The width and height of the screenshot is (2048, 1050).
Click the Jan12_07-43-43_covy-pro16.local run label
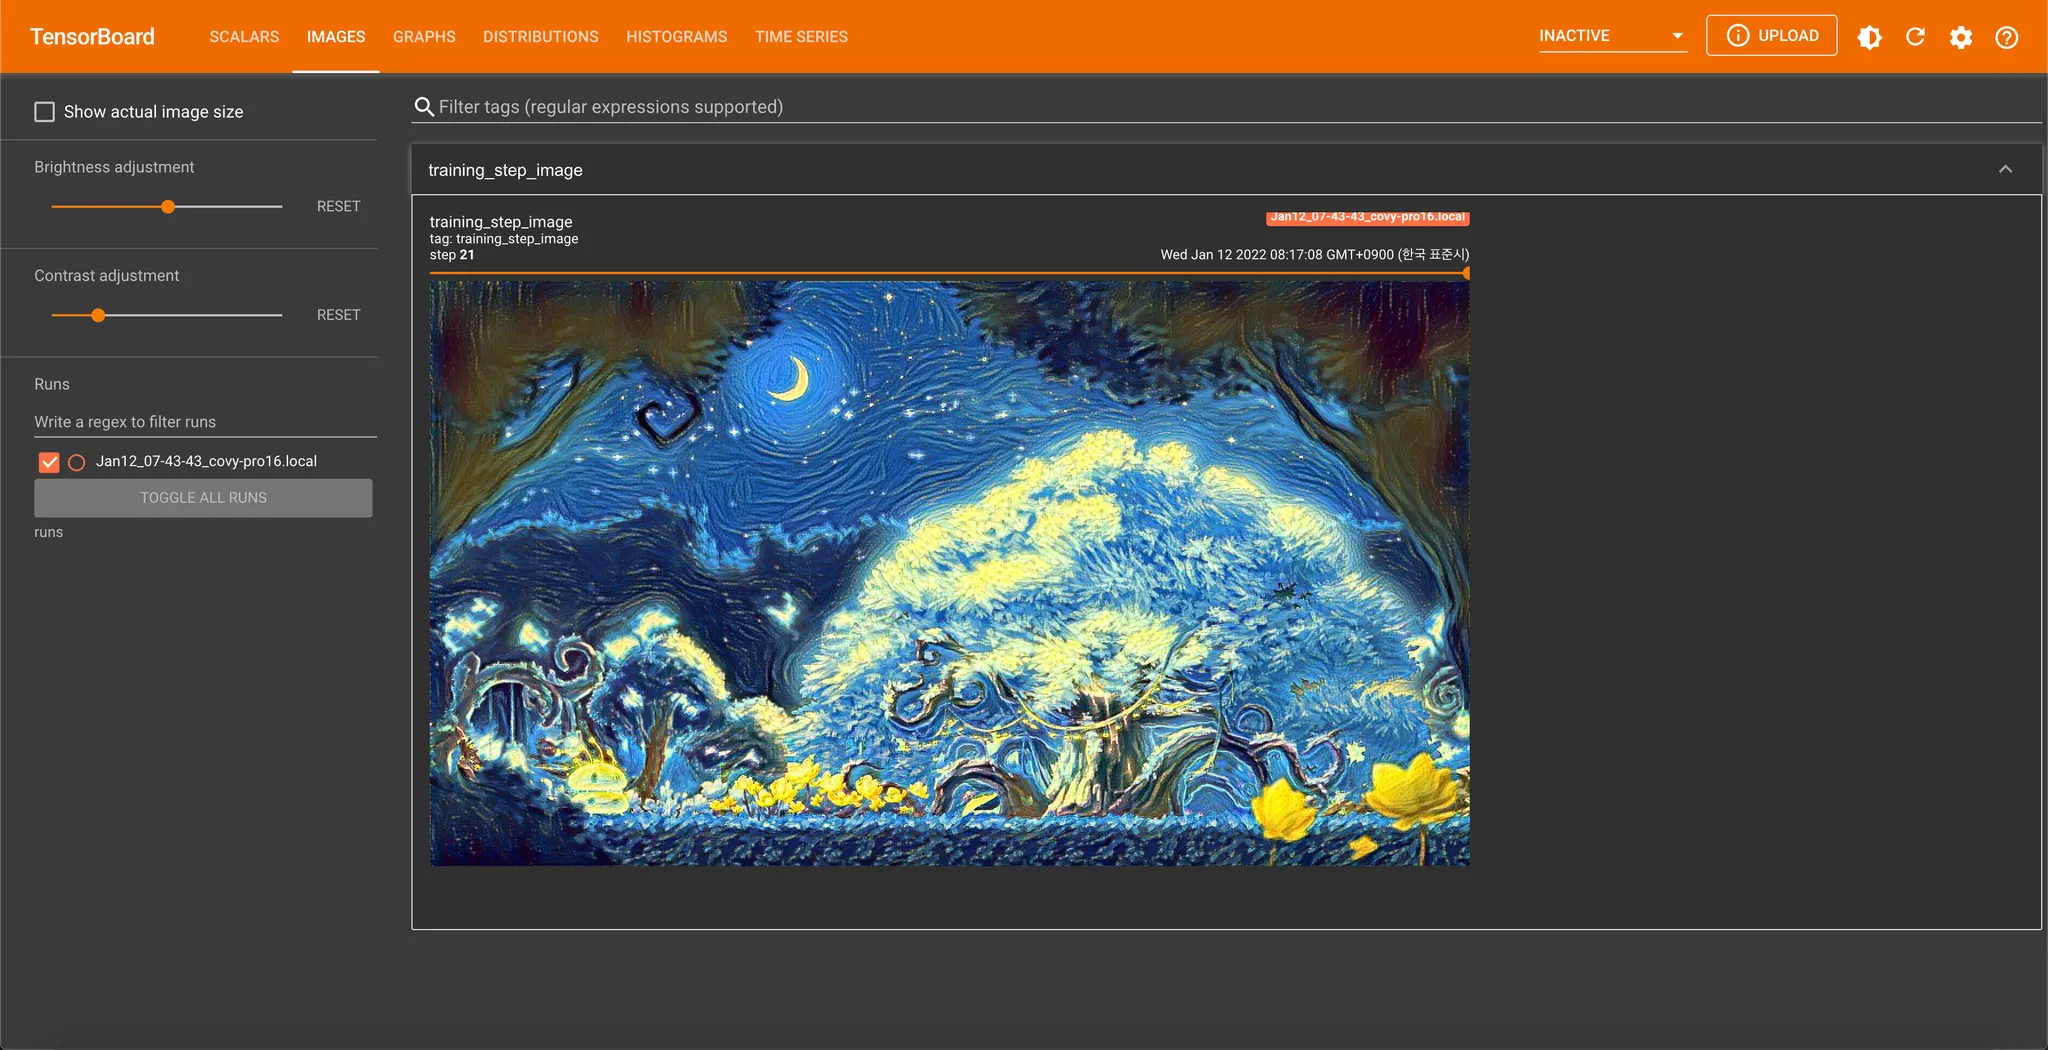click(x=206, y=462)
